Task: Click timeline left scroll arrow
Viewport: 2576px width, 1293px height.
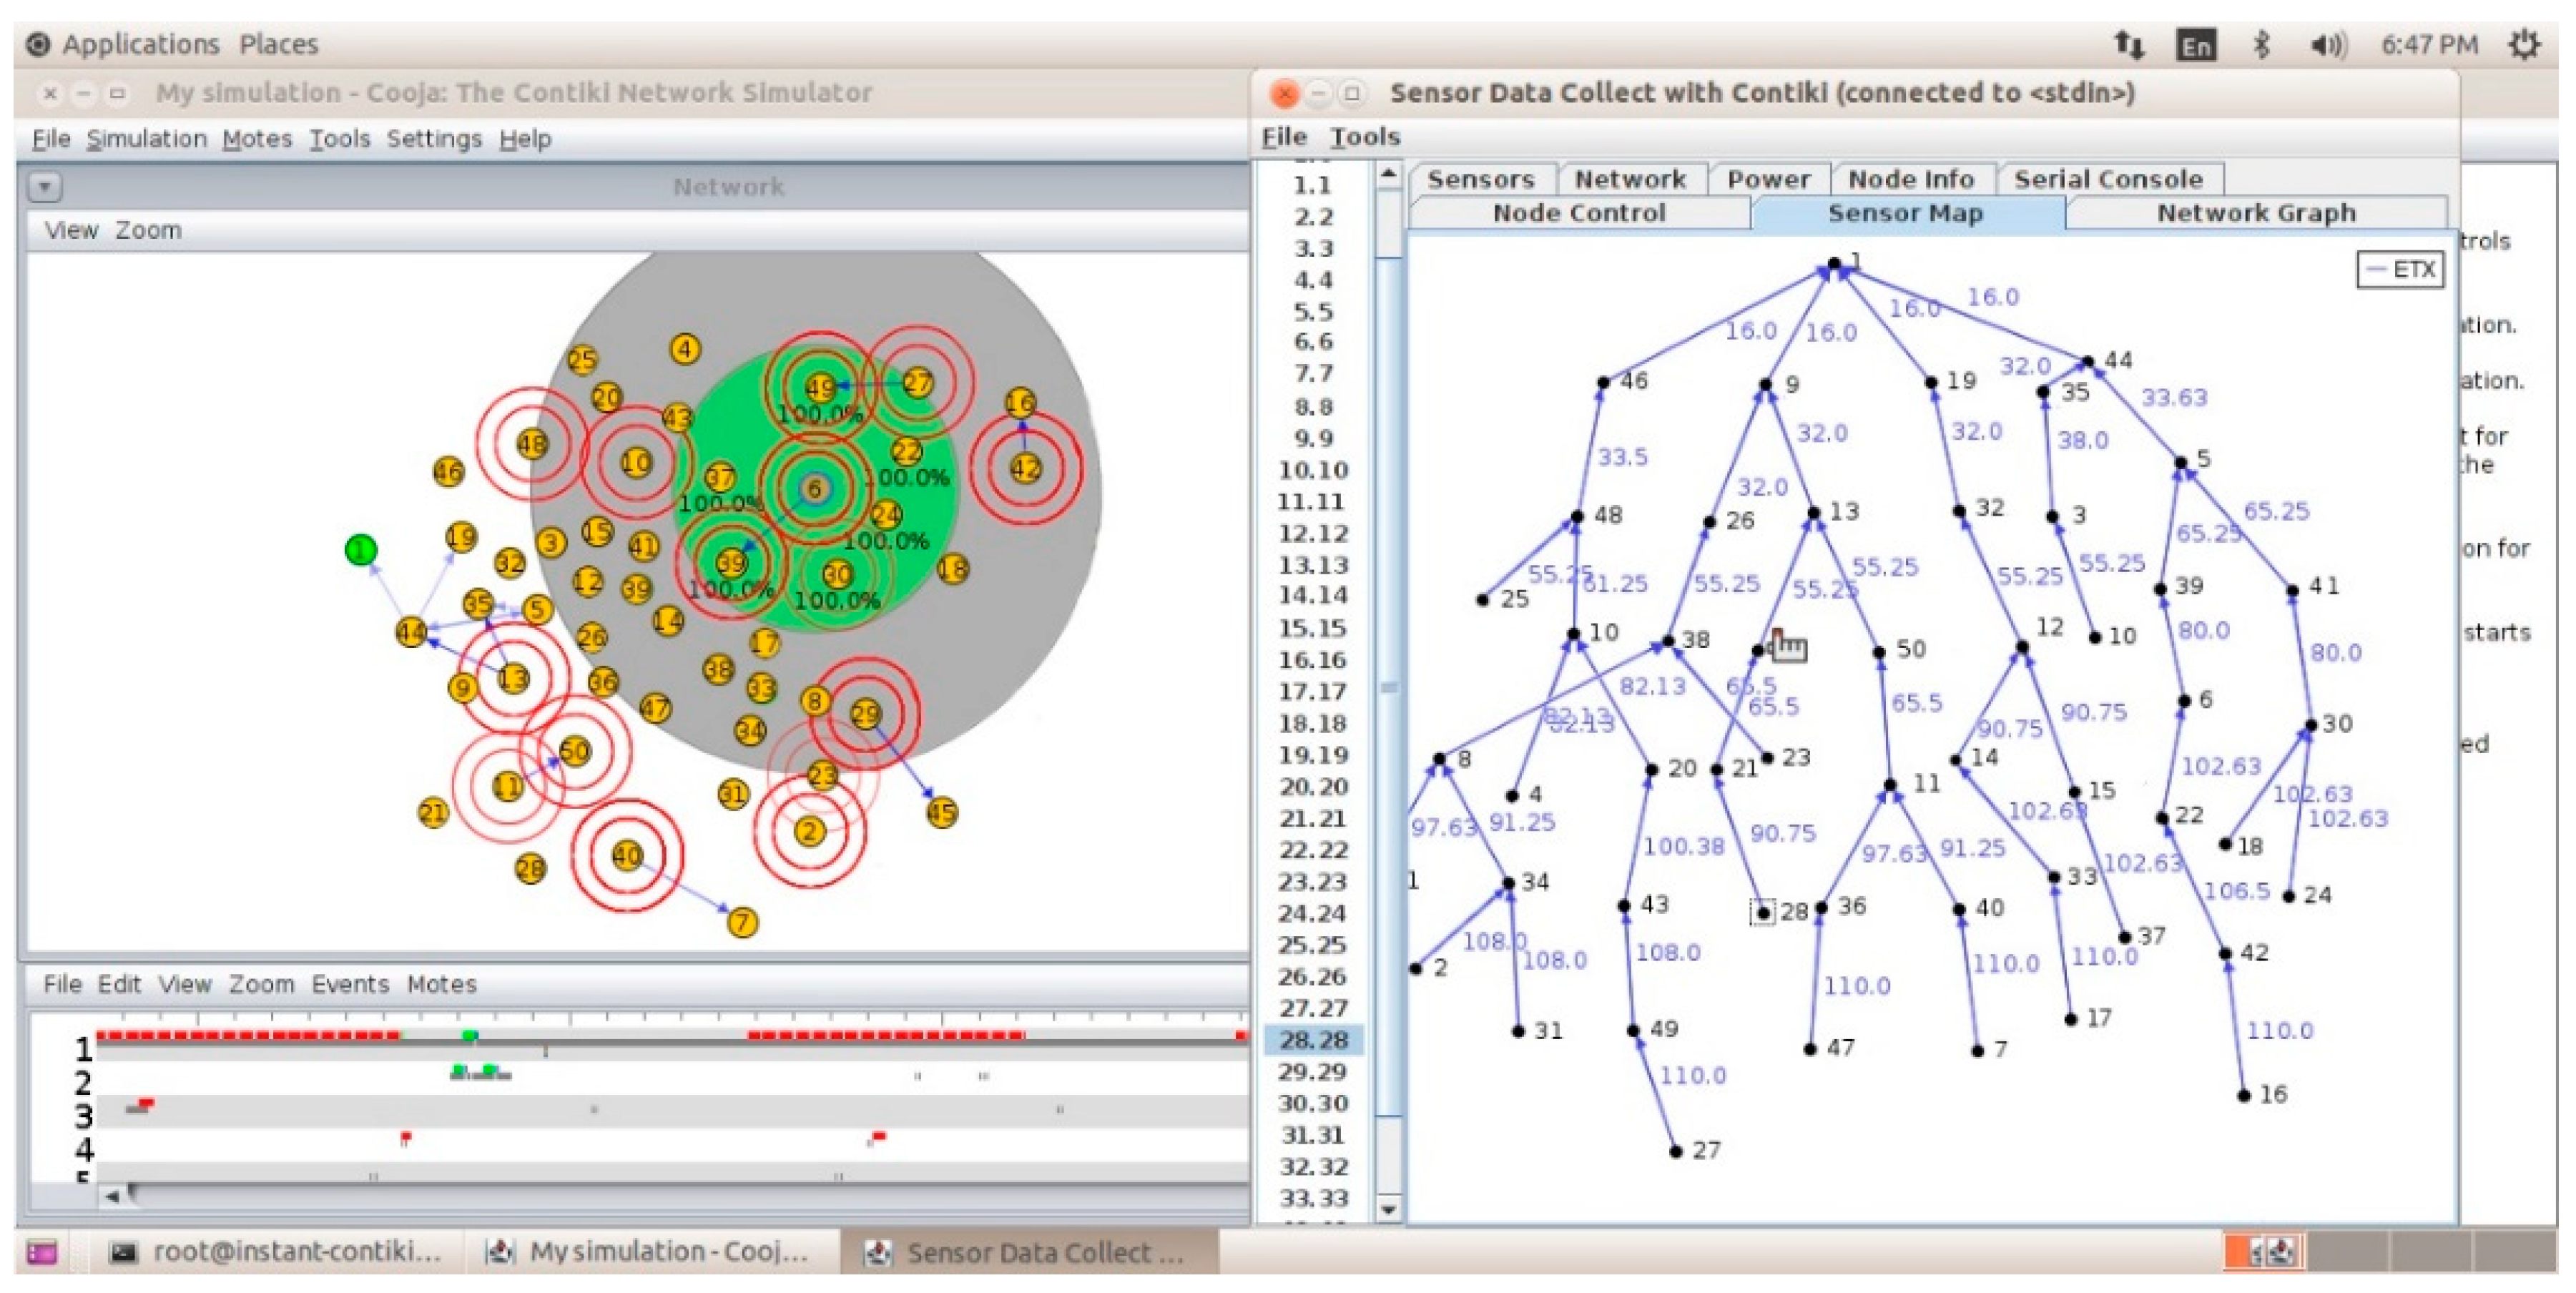Action: coord(112,1196)
